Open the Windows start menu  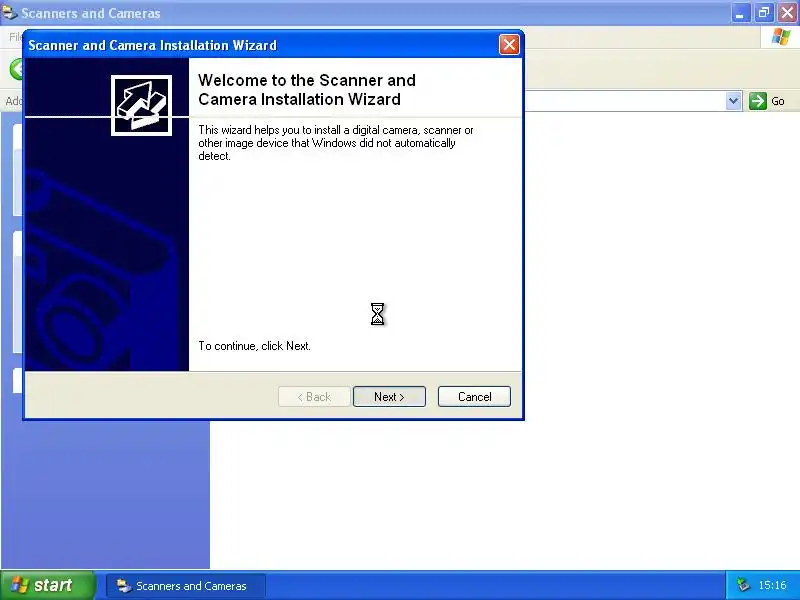tap(47, 585)
